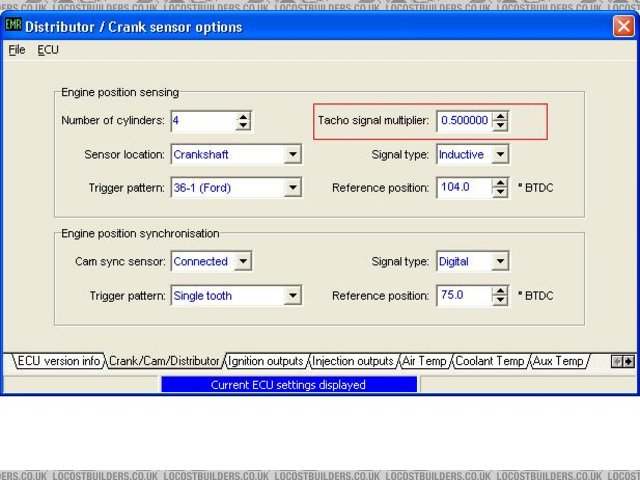Expand the Single tooth trigger pattern dropdown

(292, 296)
